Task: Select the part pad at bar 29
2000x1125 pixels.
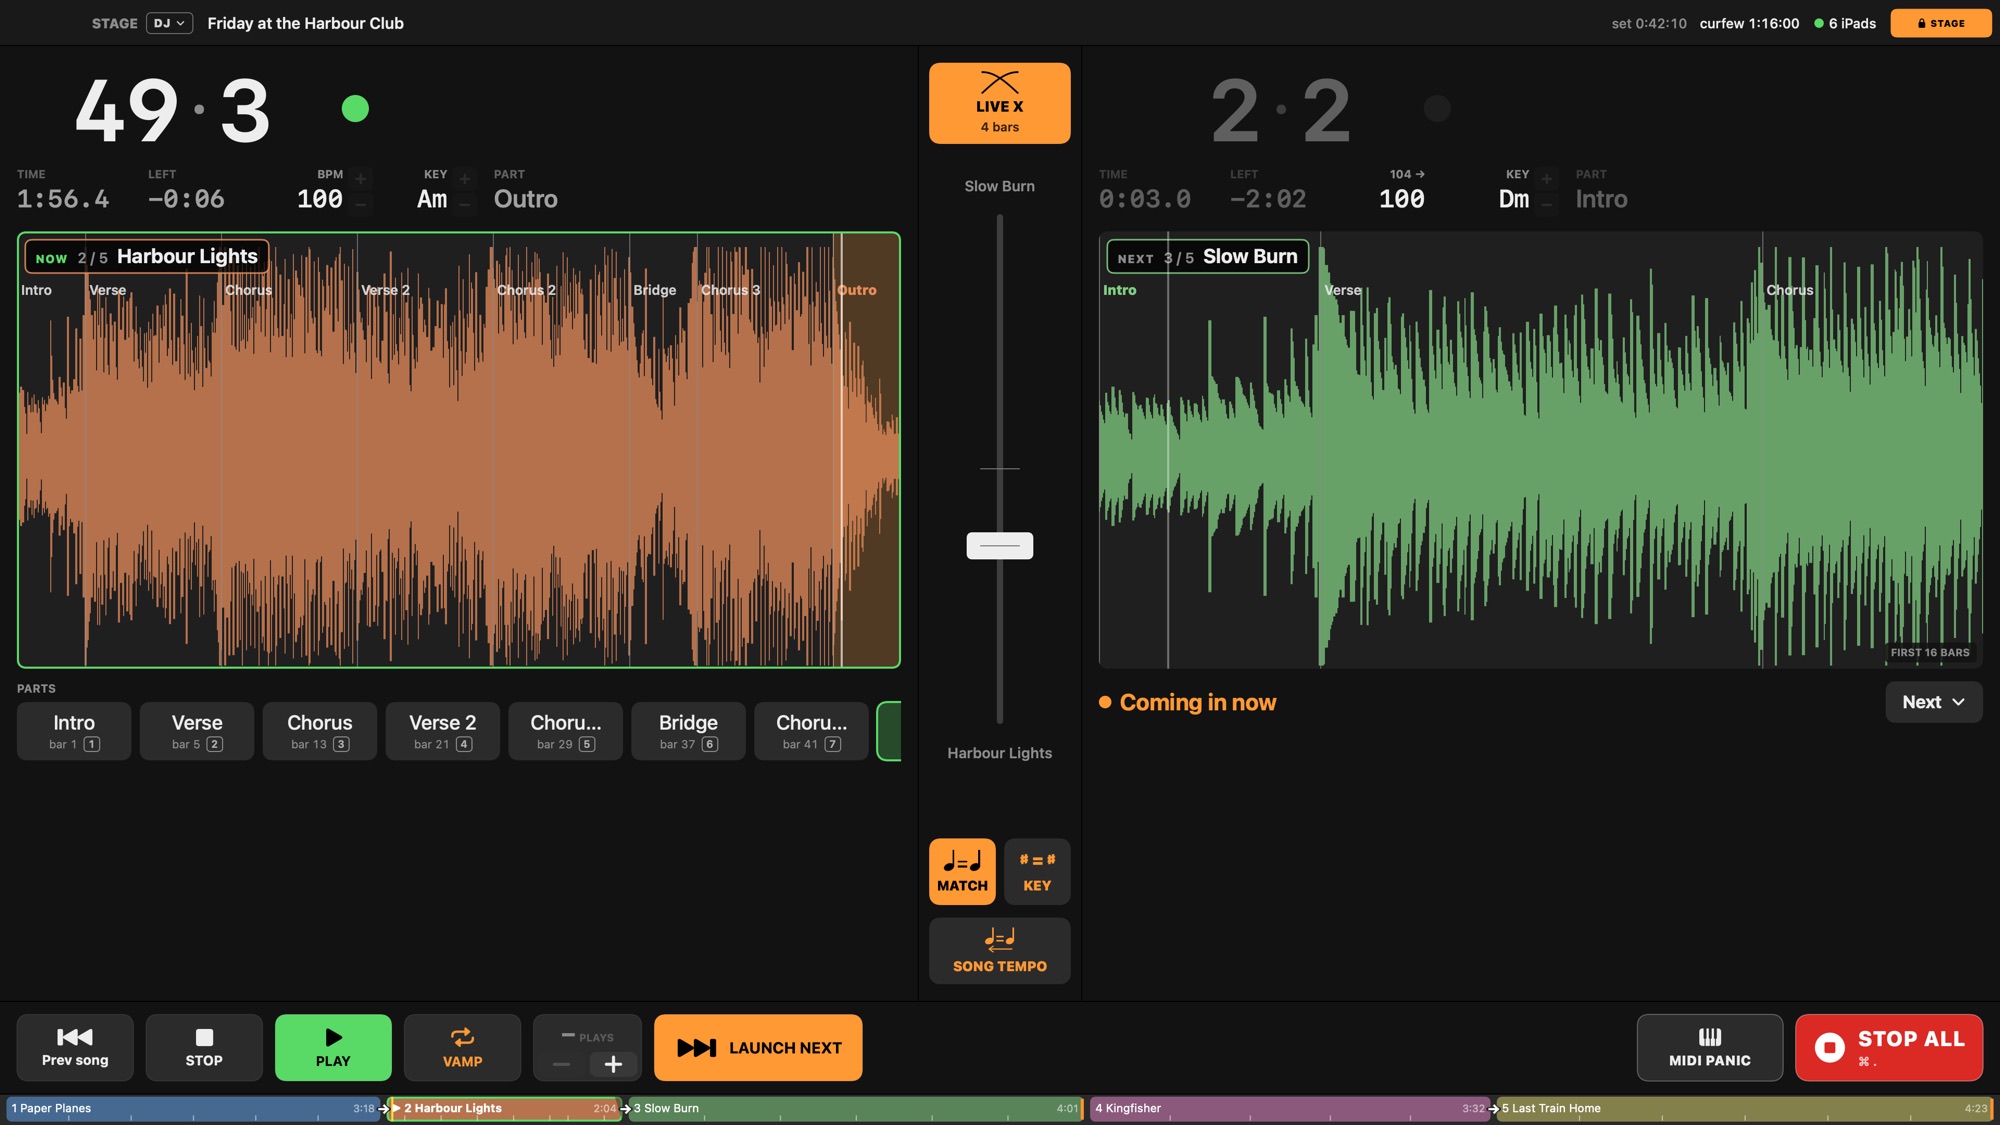Action: 565,731
